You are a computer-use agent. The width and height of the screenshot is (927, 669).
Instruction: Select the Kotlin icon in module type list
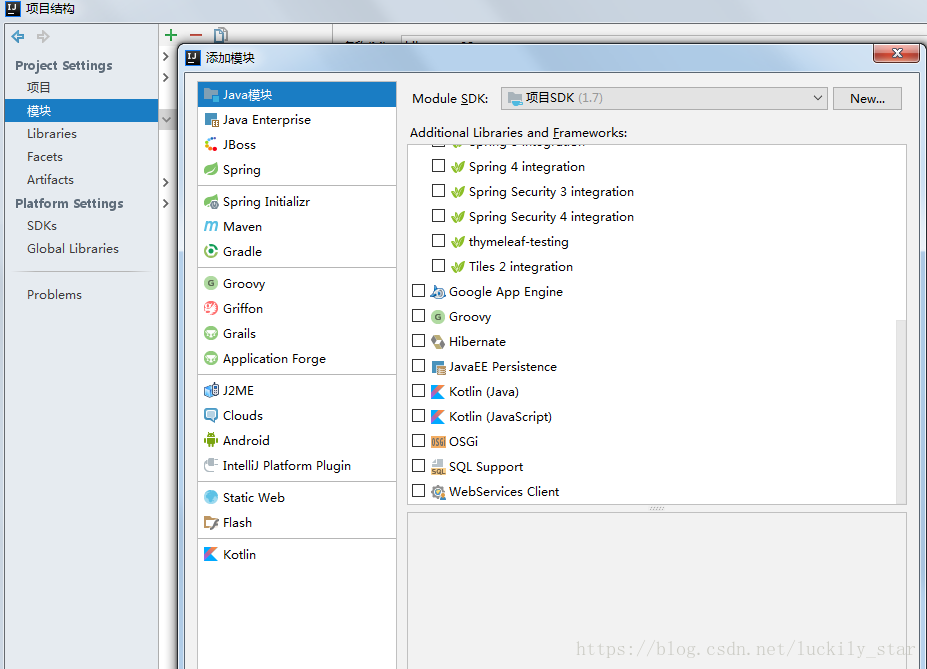click(x=211, y=554)
